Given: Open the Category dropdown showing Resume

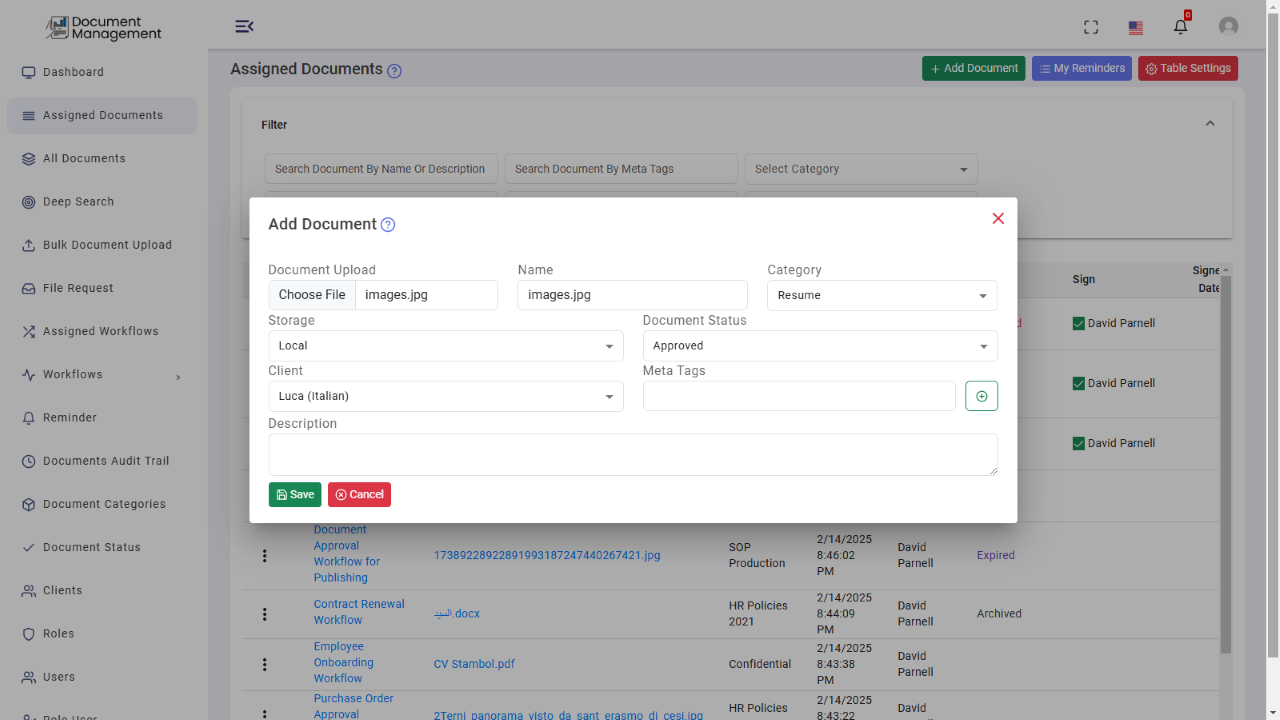Looking at the screenshot, I should click(x=881, y=295).
